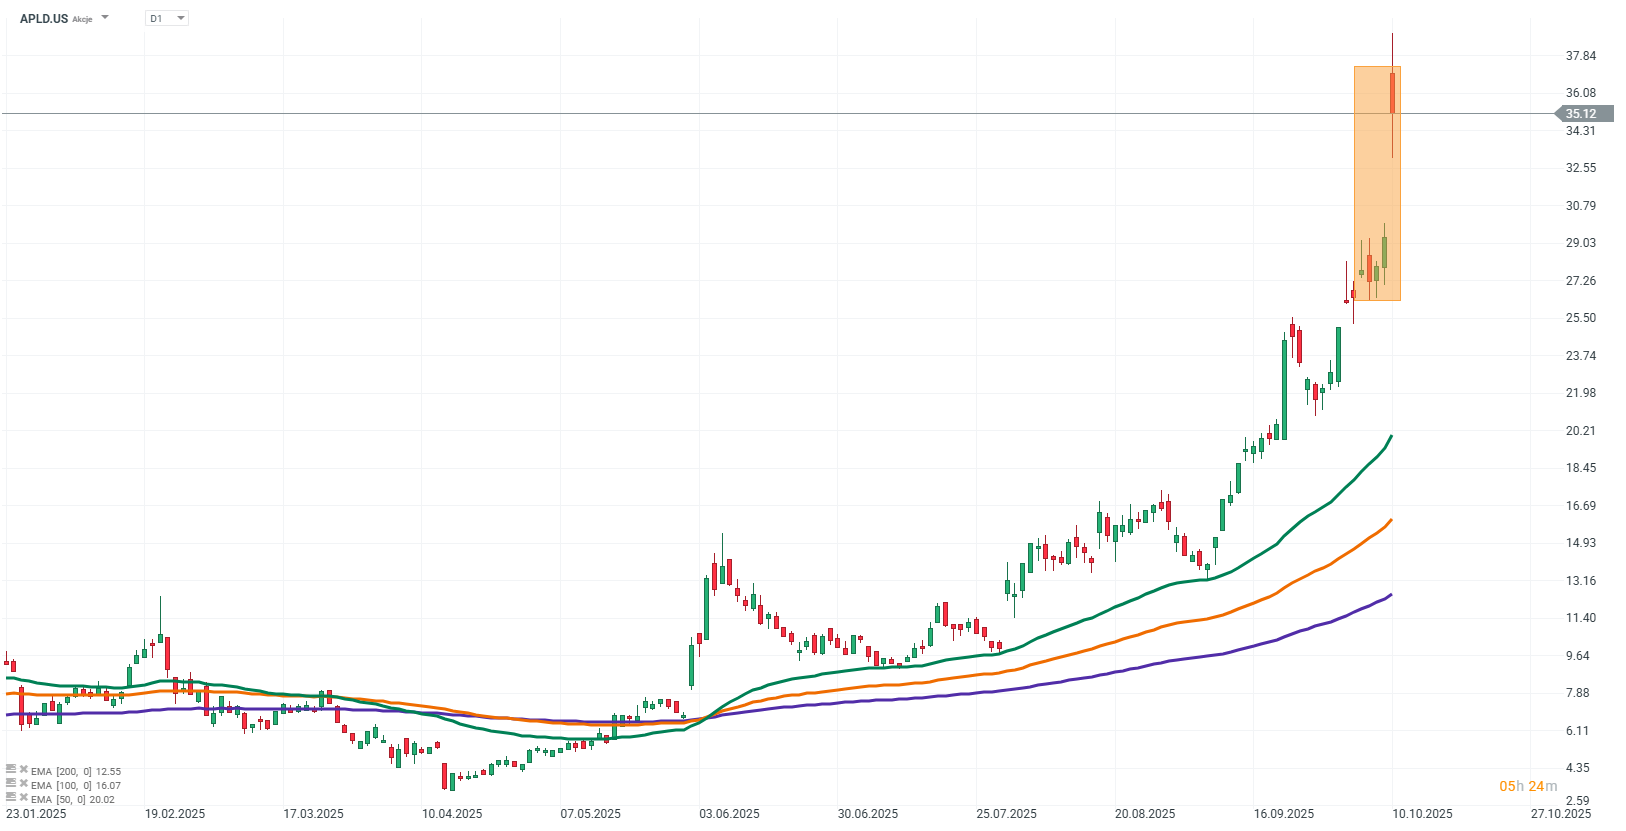Click the 10.04.2025 date on time axis
This screenshot has width=1626, height=831.
[452, 813]
